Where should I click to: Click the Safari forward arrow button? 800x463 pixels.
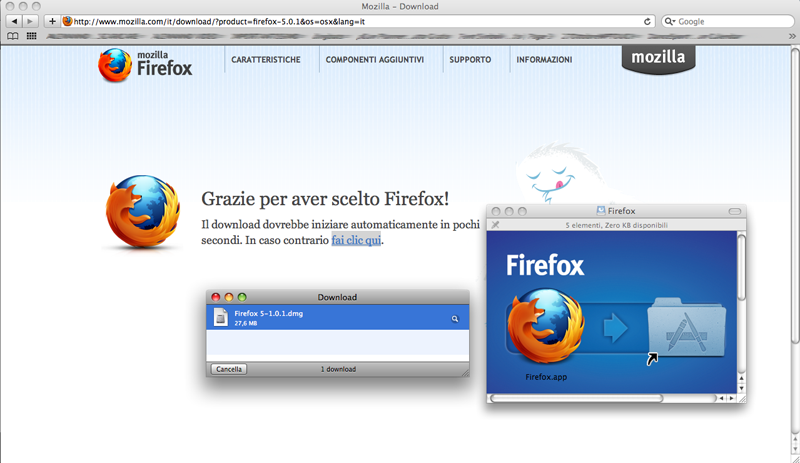tap(31, 21)
